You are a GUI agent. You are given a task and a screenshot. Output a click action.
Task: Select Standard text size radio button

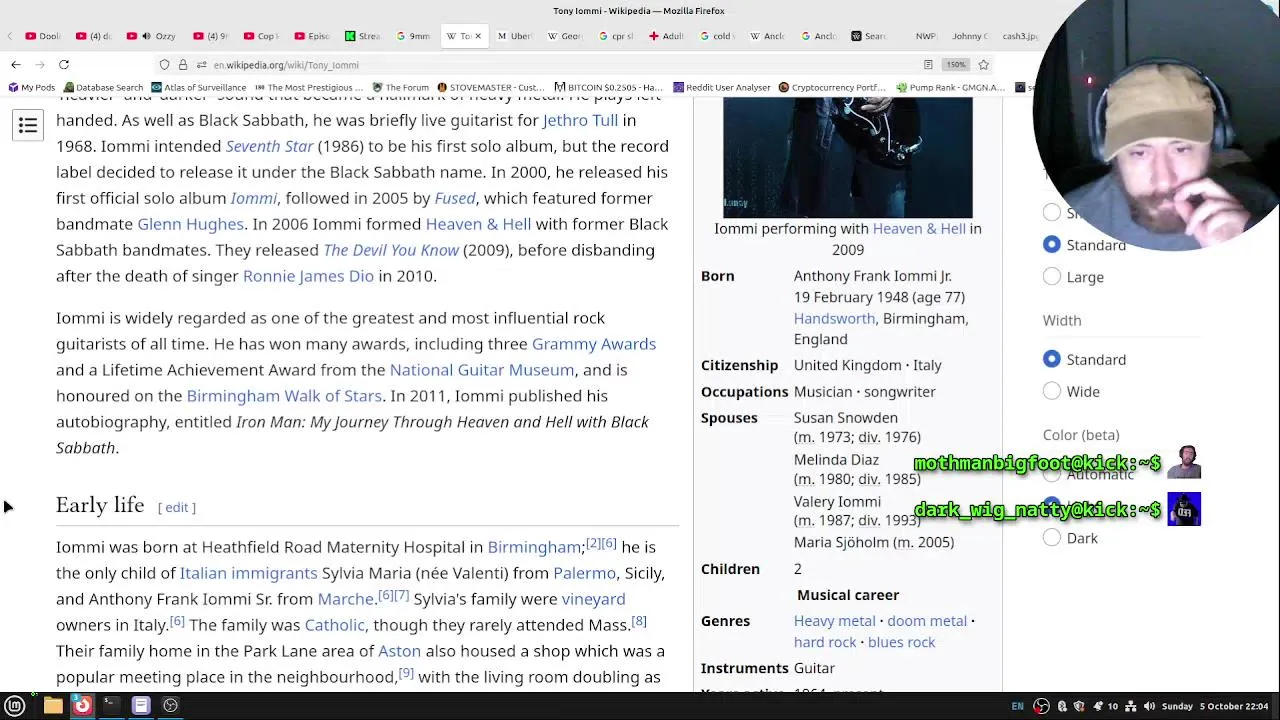click(1052, 245)
